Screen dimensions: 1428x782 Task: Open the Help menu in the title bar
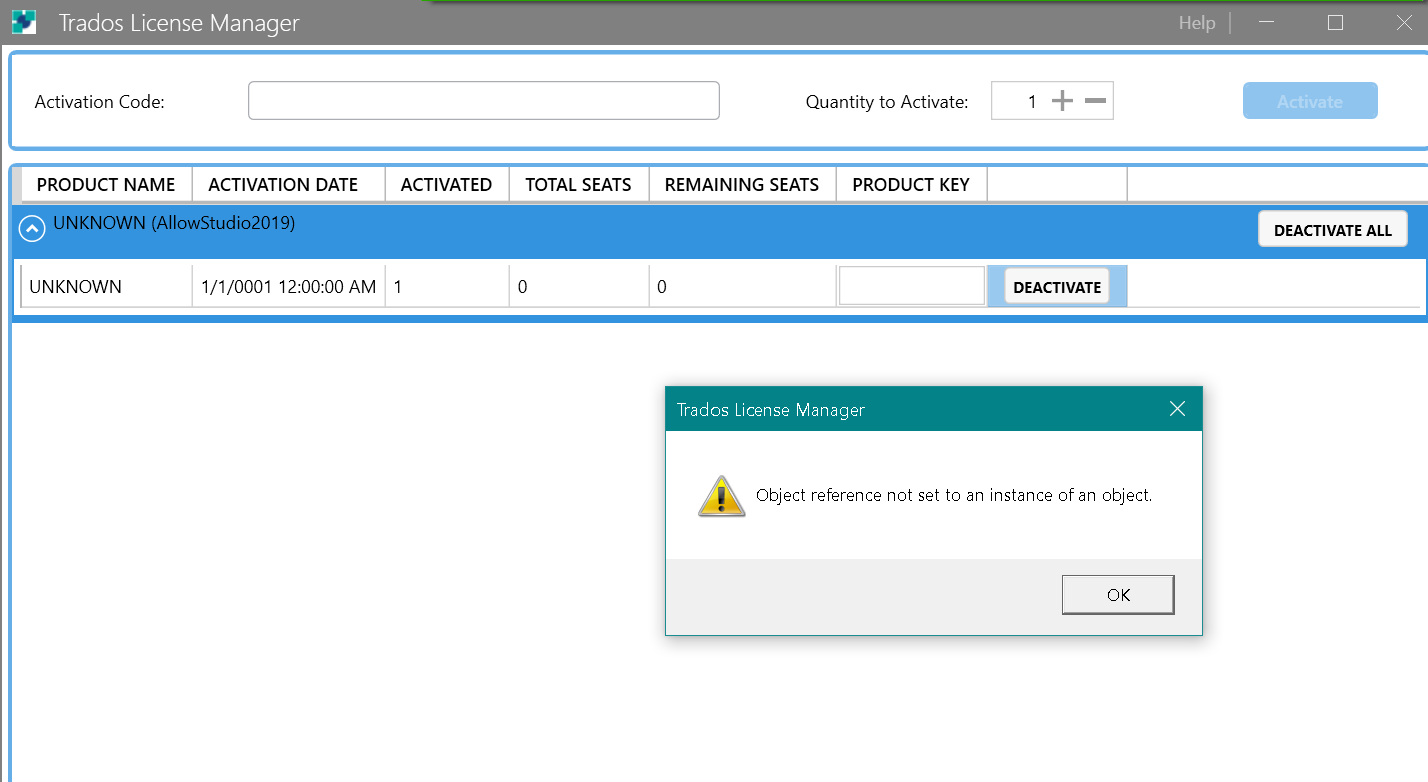[1197, 23]
